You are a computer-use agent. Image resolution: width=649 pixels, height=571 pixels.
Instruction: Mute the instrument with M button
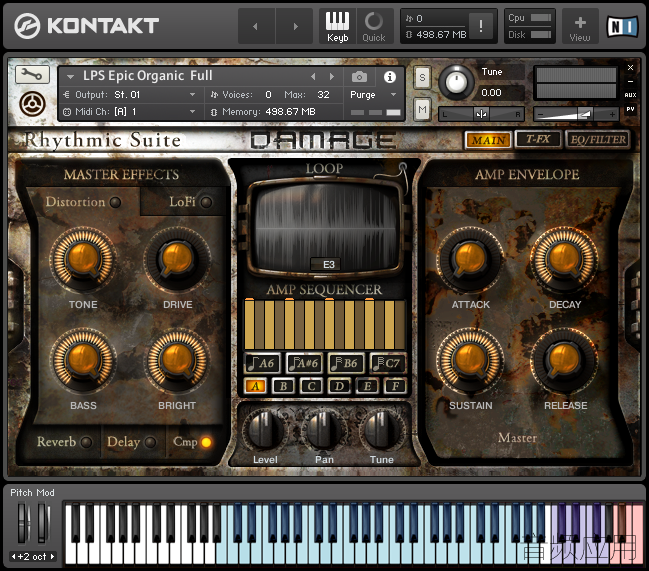[x=422, y=110]
